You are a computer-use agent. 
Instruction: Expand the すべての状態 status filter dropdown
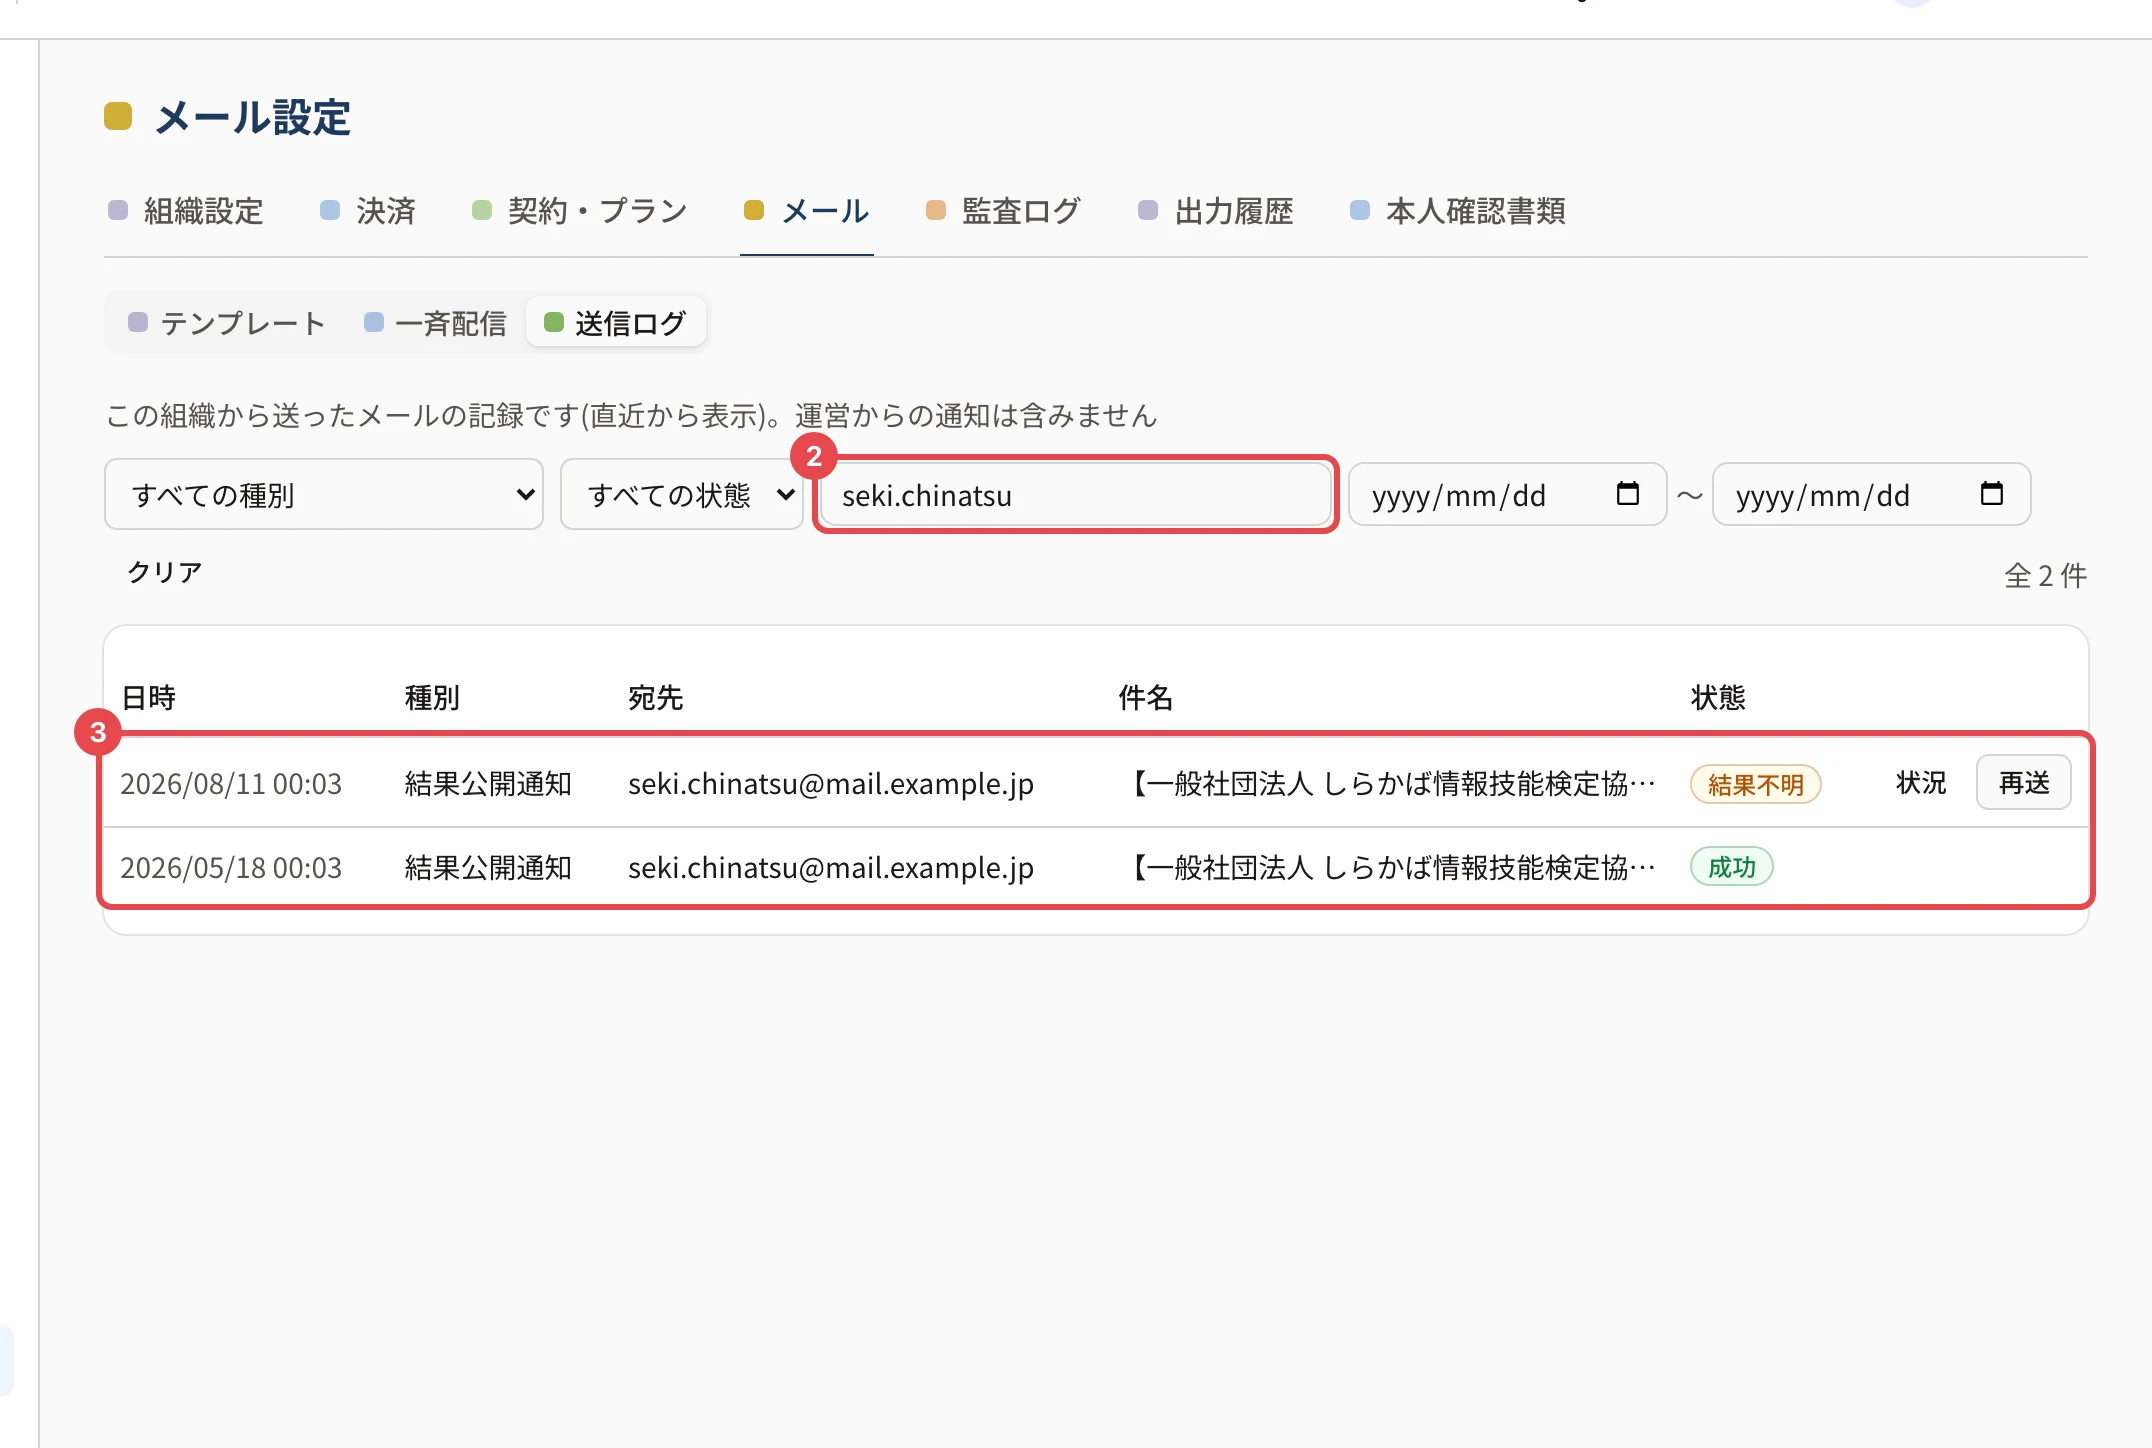point(682,494)
